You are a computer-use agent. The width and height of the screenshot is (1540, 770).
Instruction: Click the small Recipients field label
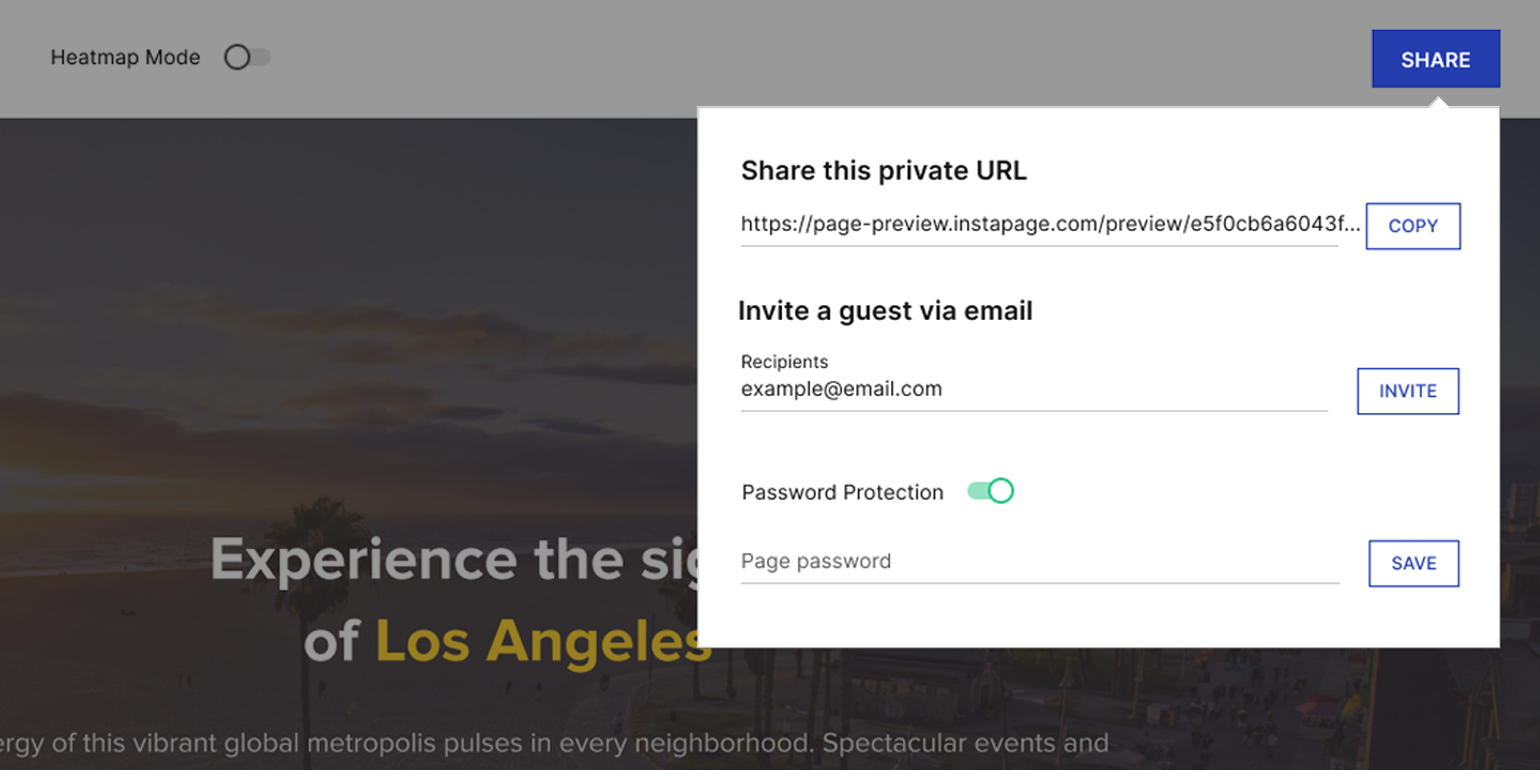[784, 362]
